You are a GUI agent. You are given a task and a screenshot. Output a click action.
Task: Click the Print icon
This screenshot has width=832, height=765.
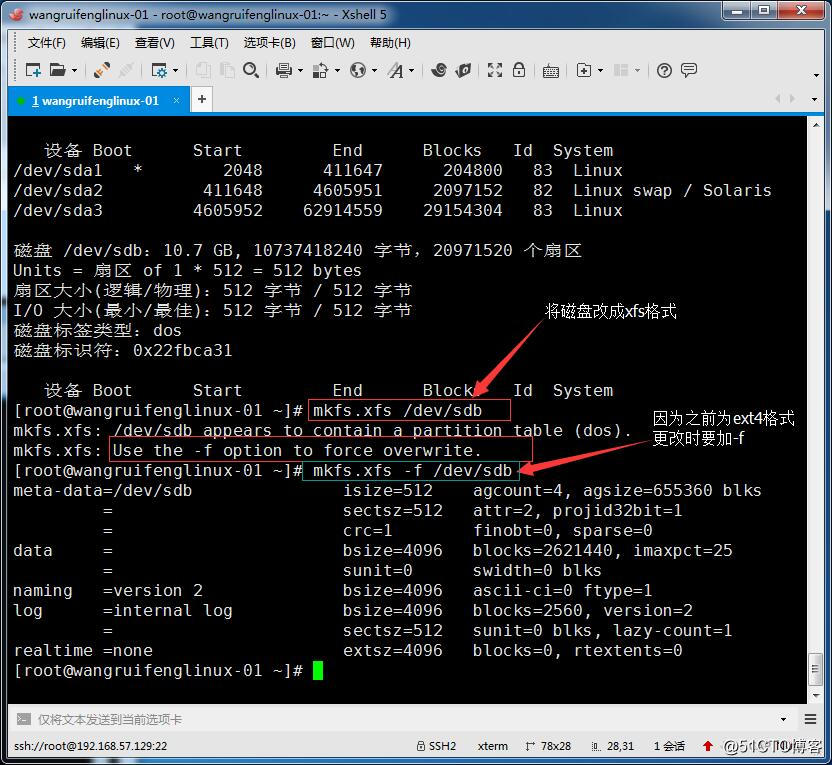(x=284, y=70)
